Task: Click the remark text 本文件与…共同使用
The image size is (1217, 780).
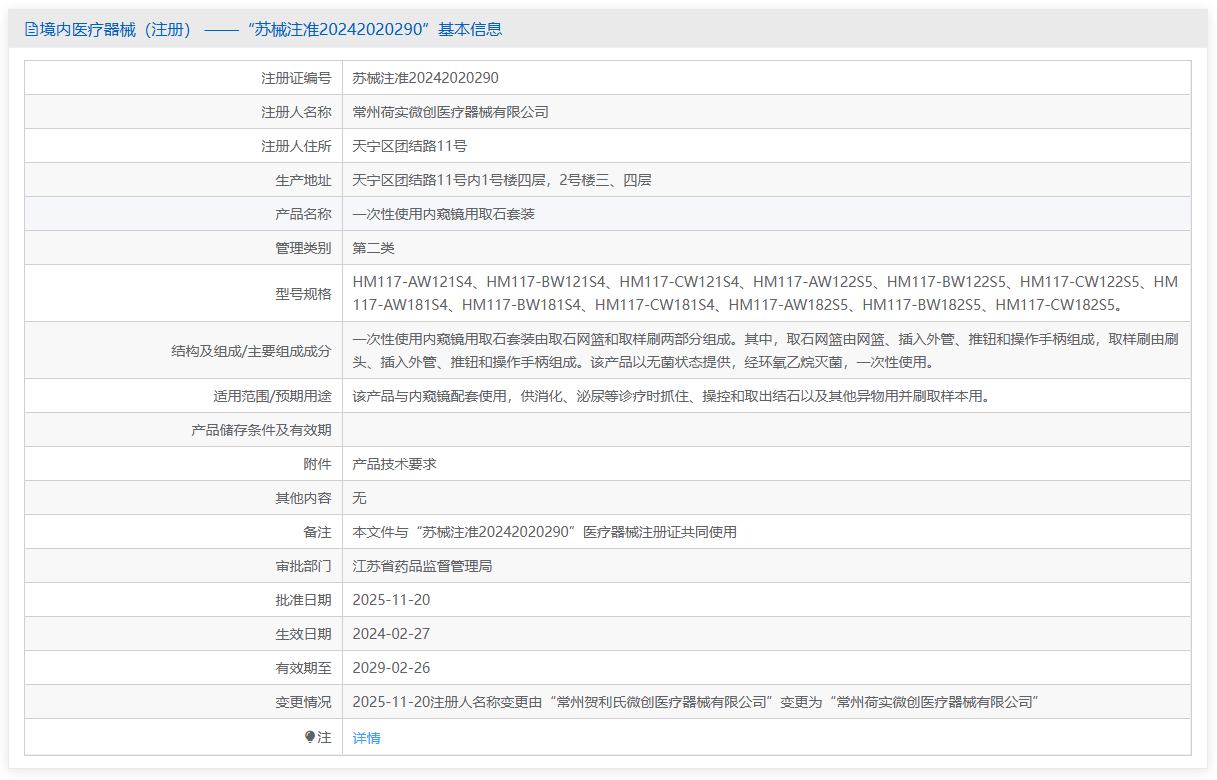Action: click(x=545, y=532)
